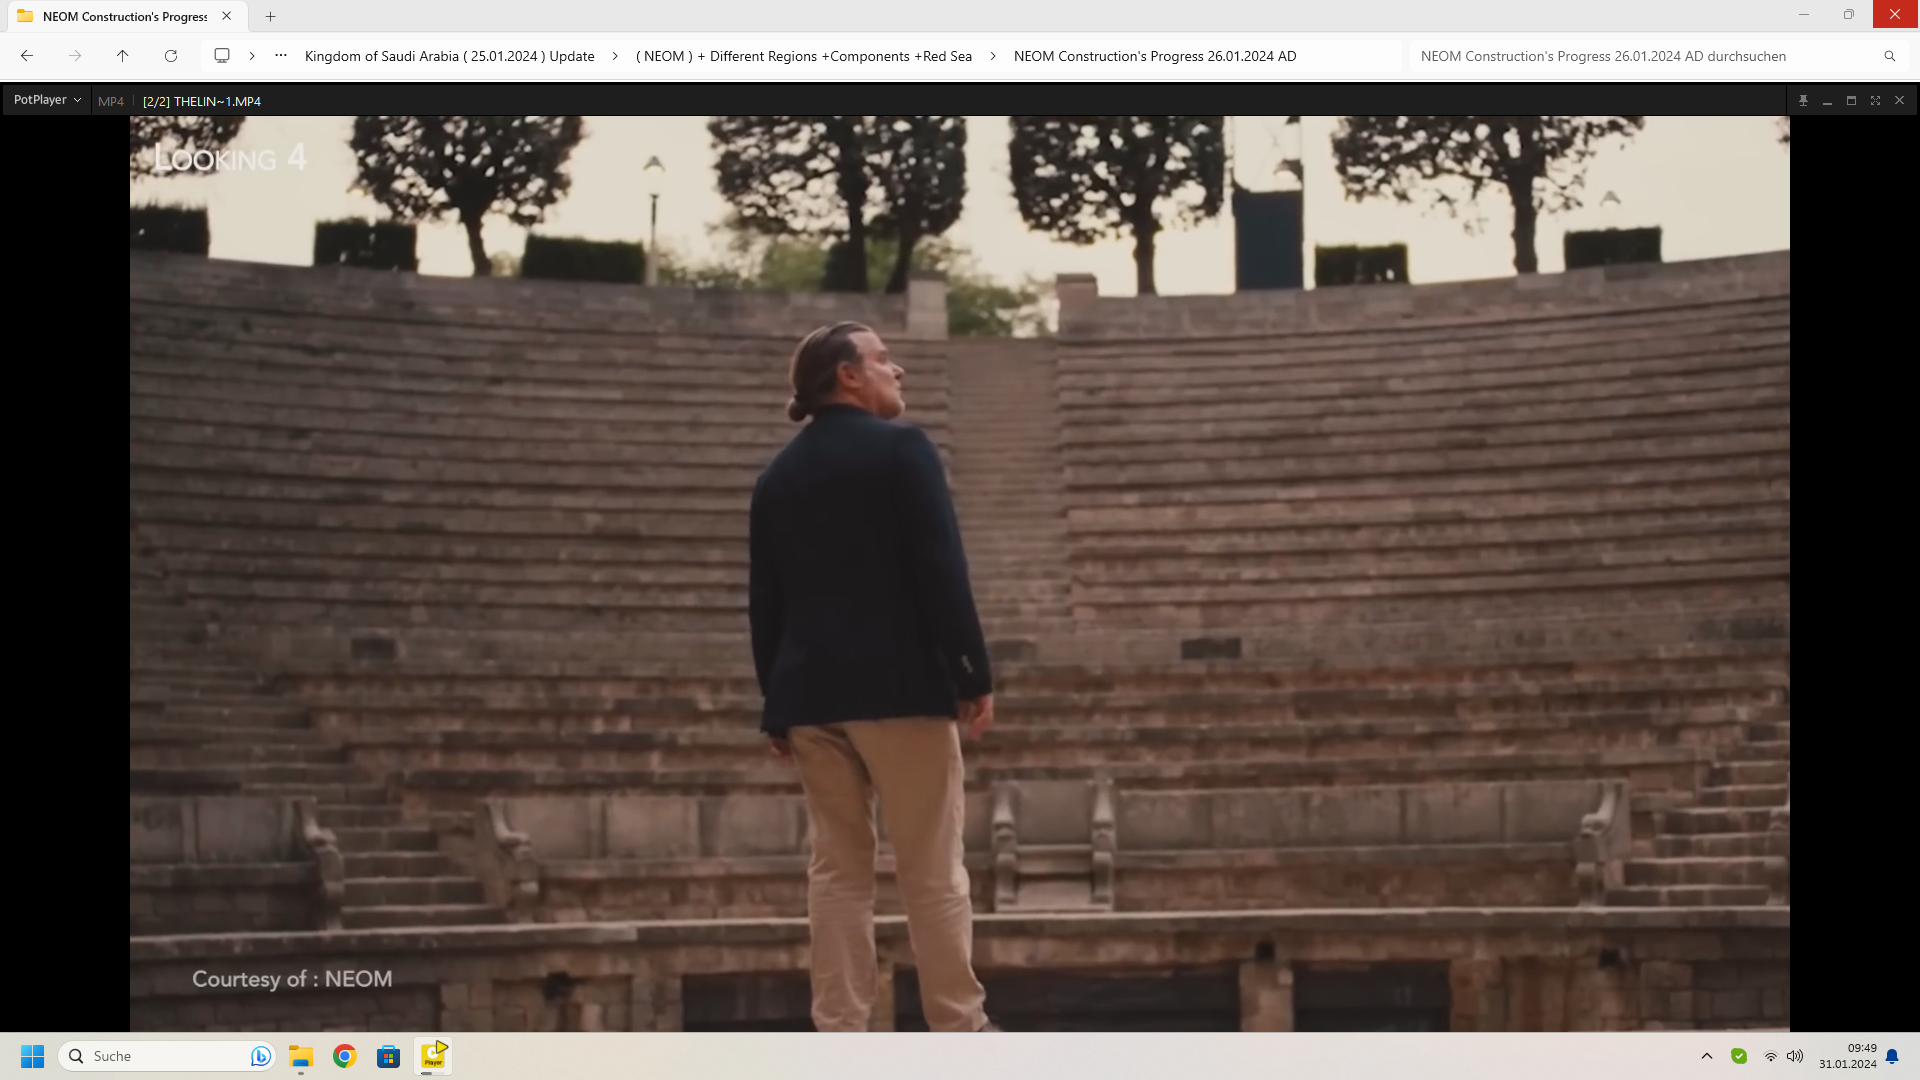Open the clock and calendar flyout
This screenshot has width=1920, height=1080.
point(1847,1056)
